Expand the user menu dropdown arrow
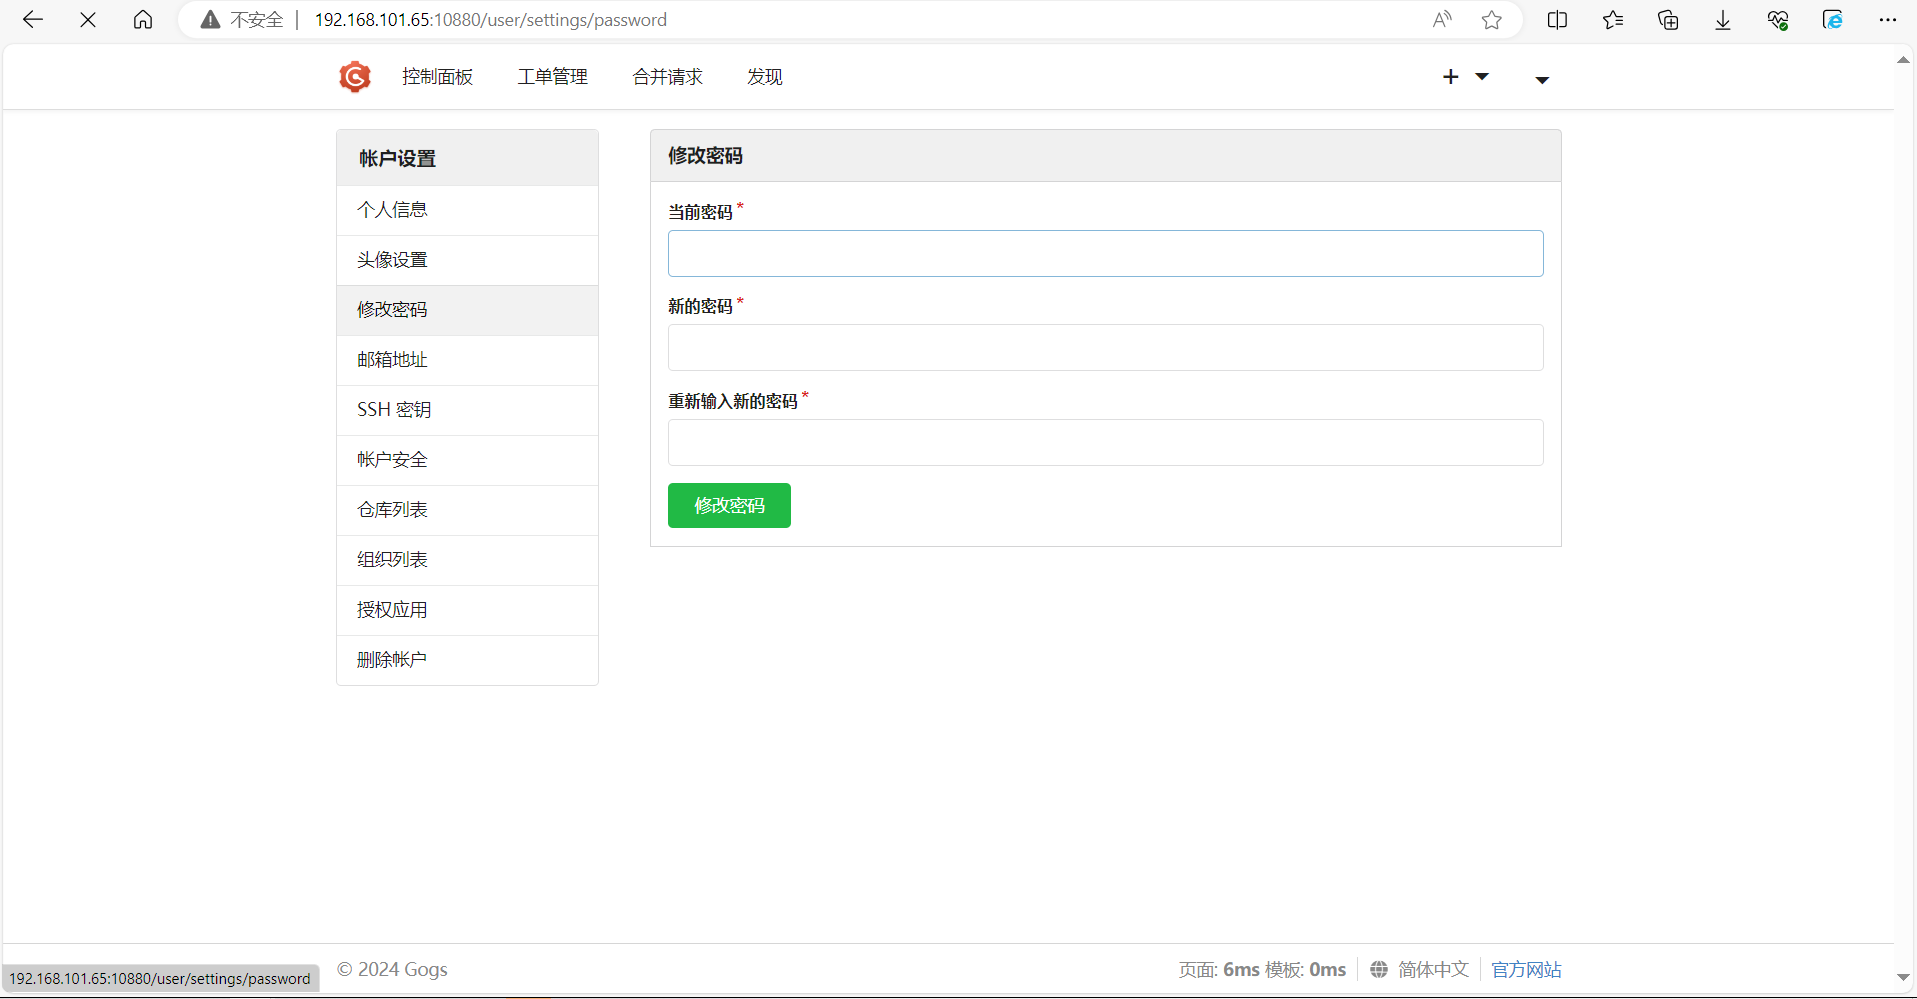This screenshot has width=1917, height=999. pyautogui.click(x=1542, y=80)
